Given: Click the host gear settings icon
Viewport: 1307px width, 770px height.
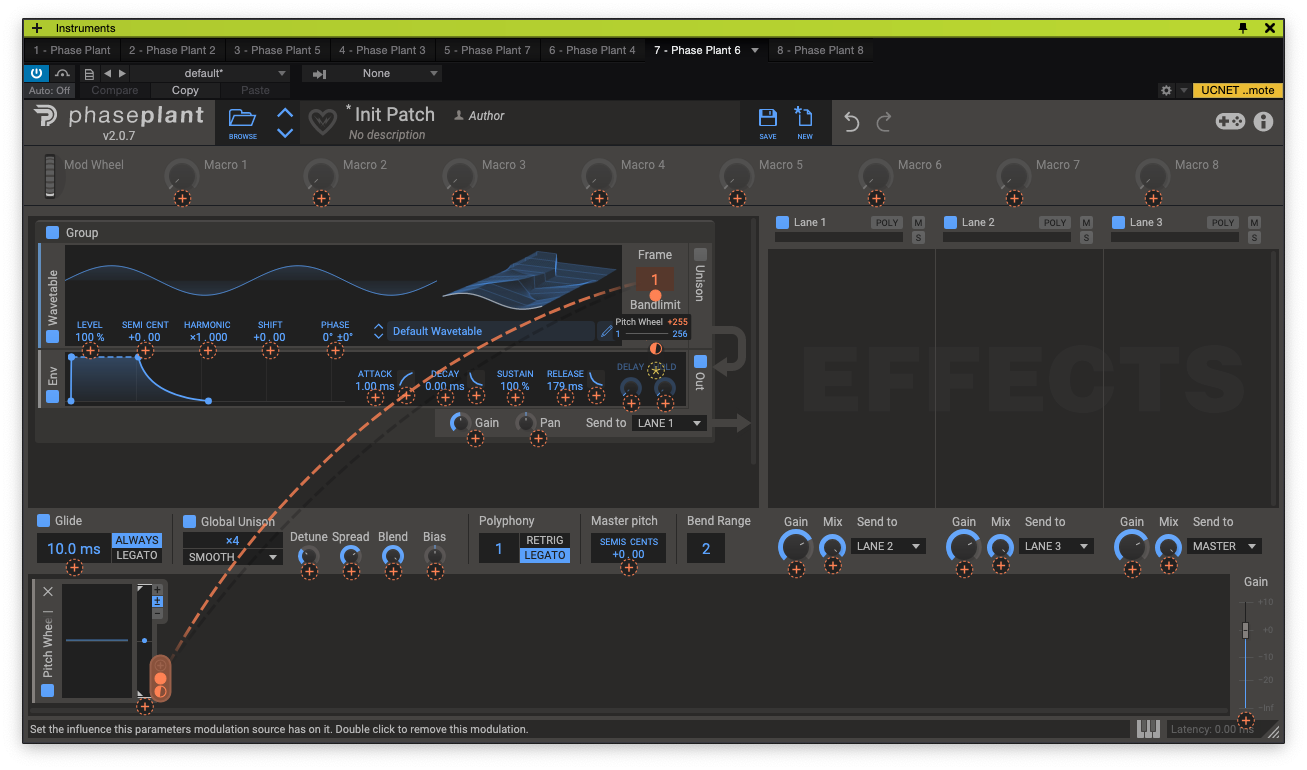Looking at the screenshot, I should [x=1166, y=90].
